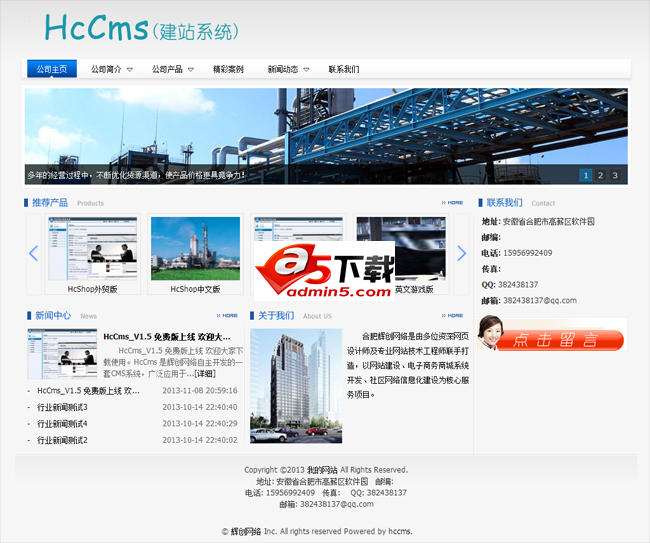650x543 pixels.
Task: Click the 关于我们 section heading
Action: click(276, 315)
